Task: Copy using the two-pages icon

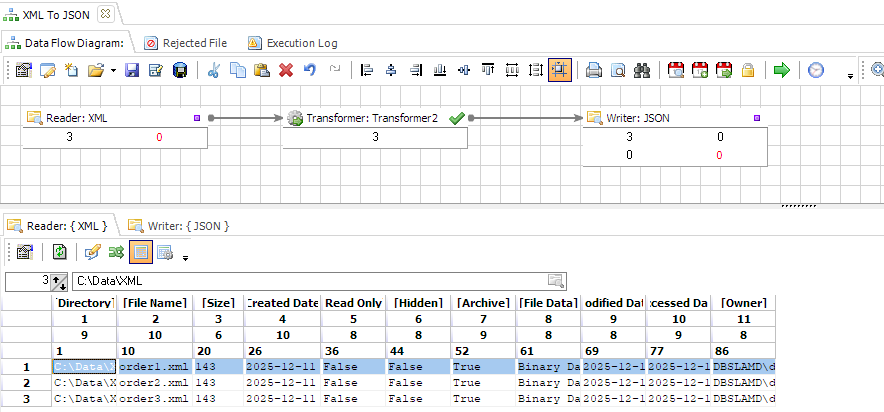Action: [x=238, y=70]
